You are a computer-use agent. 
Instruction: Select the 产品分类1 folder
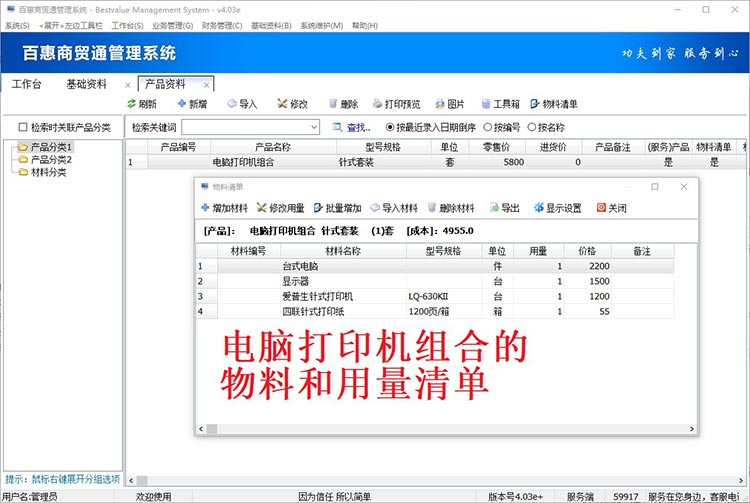(x=45, y=147)
